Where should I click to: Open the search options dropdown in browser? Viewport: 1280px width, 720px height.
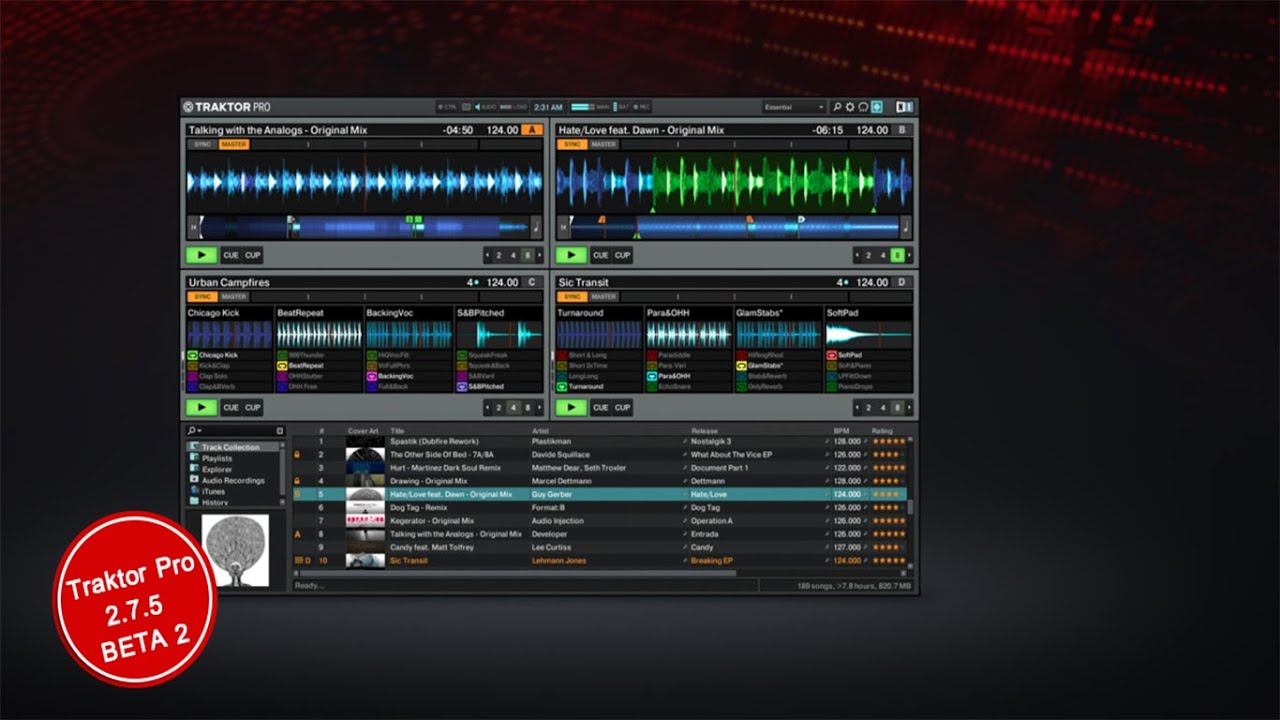point(194,431)
